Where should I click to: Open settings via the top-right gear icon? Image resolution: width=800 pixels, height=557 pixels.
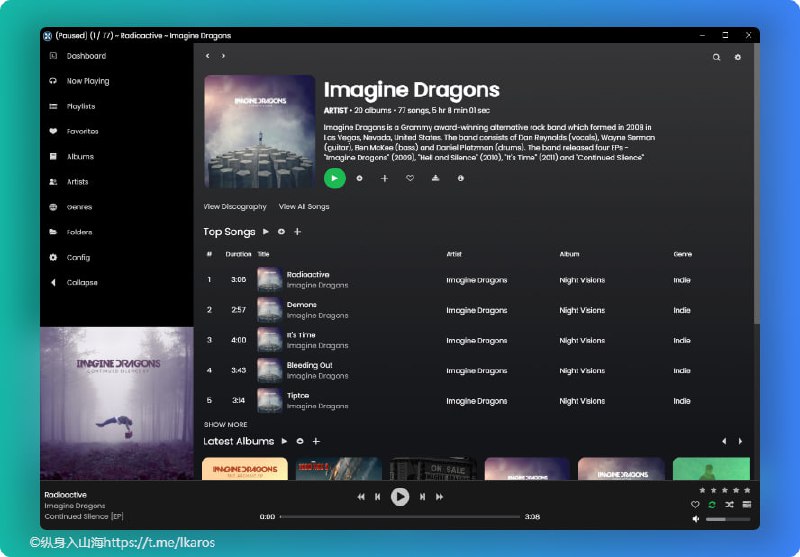738,57
